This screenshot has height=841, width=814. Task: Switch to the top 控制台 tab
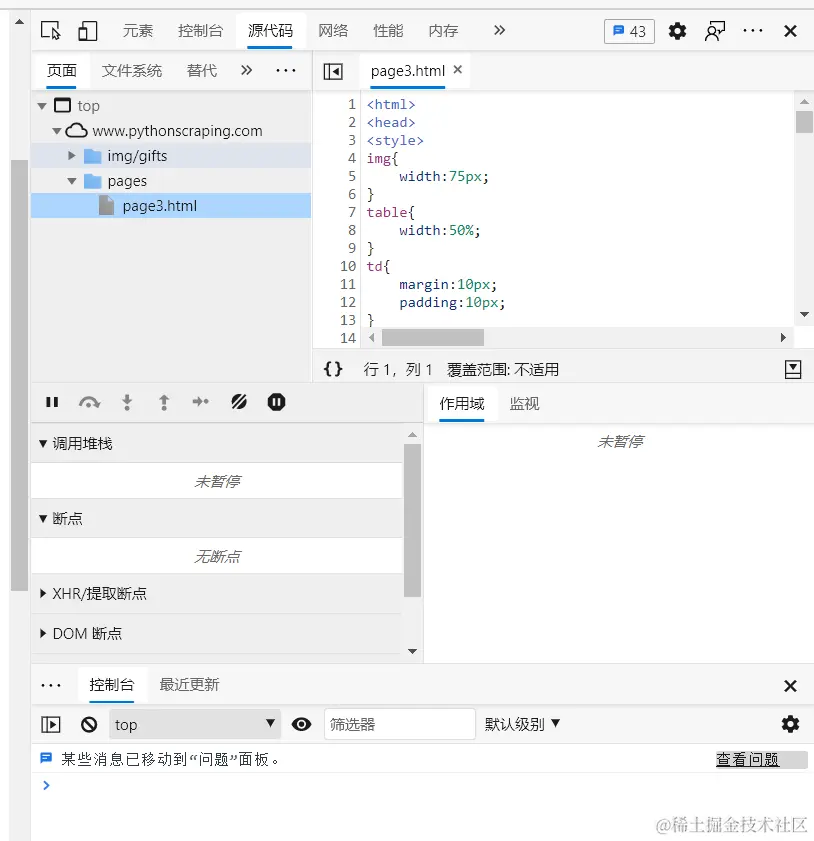(200, 31)
